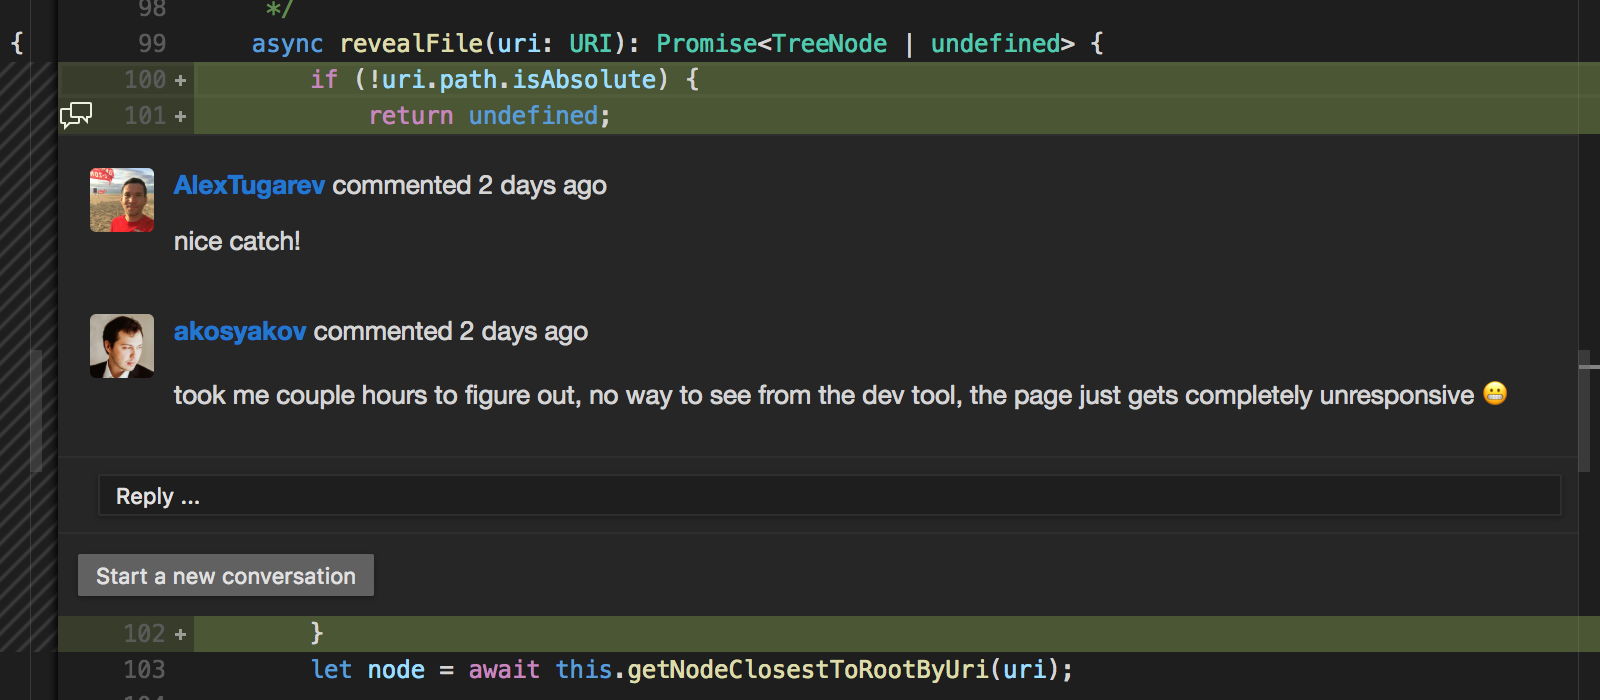Click 'commented 2 days ago' beside AlexTugarev
Screen dimensions: 1600x700
[x=469, y=185]
